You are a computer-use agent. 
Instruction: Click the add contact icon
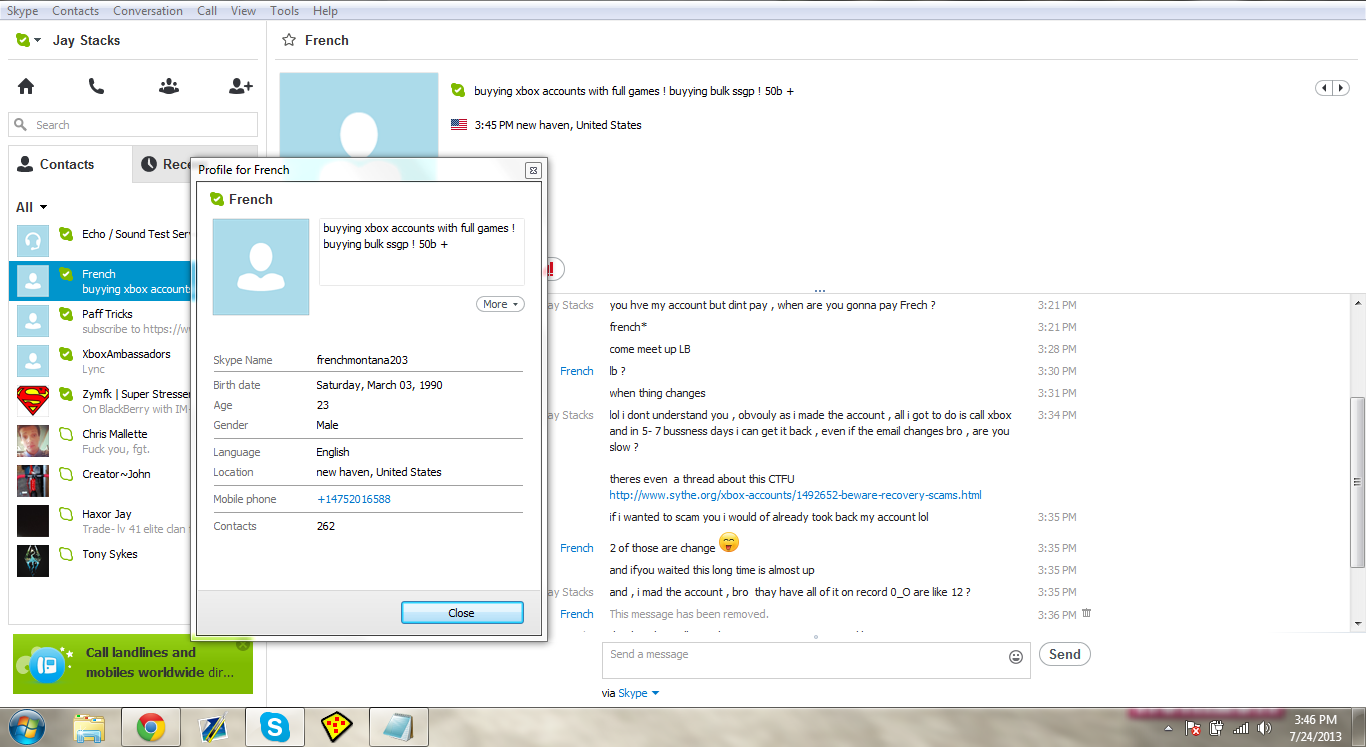(241, 87)
